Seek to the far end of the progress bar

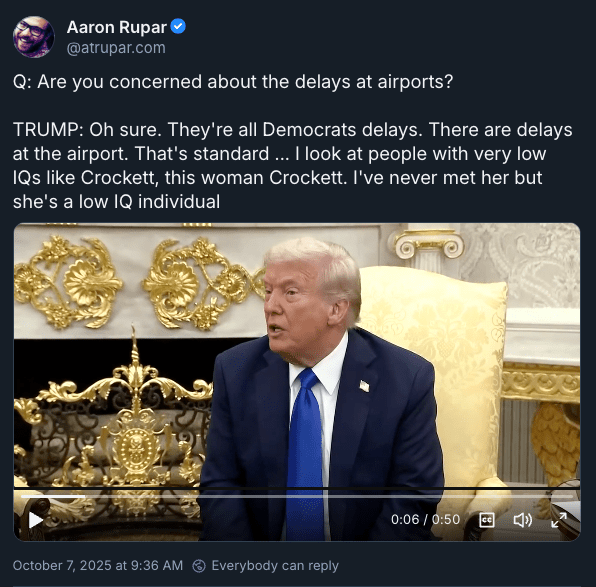[x=570, y=496]
